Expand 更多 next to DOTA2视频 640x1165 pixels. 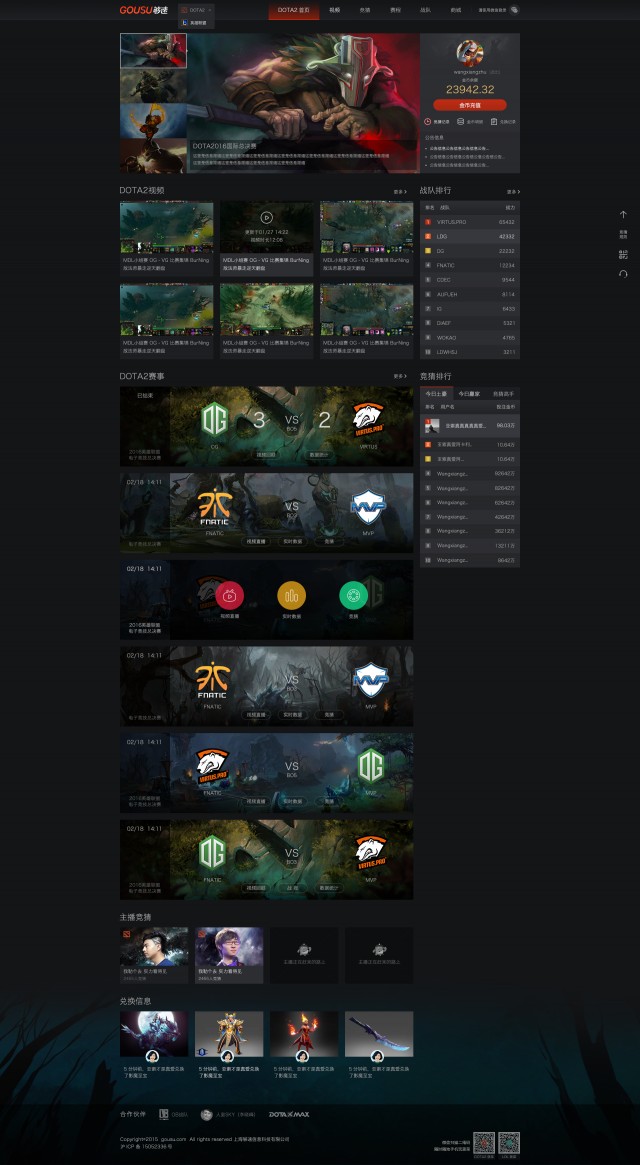400,192
